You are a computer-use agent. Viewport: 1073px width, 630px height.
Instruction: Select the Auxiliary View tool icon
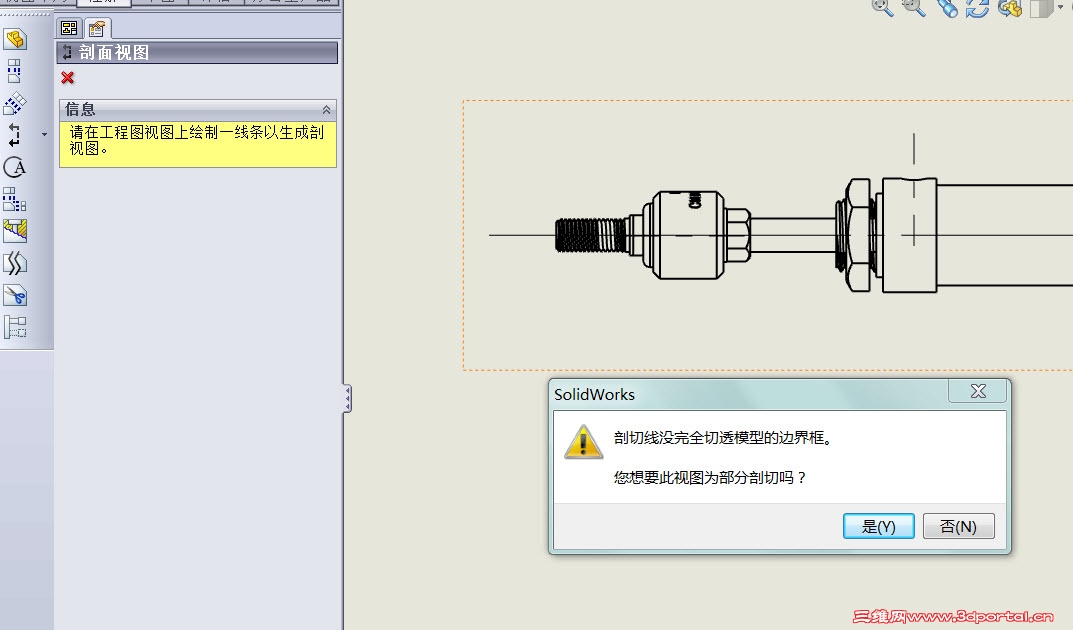(x=15, y=103)
